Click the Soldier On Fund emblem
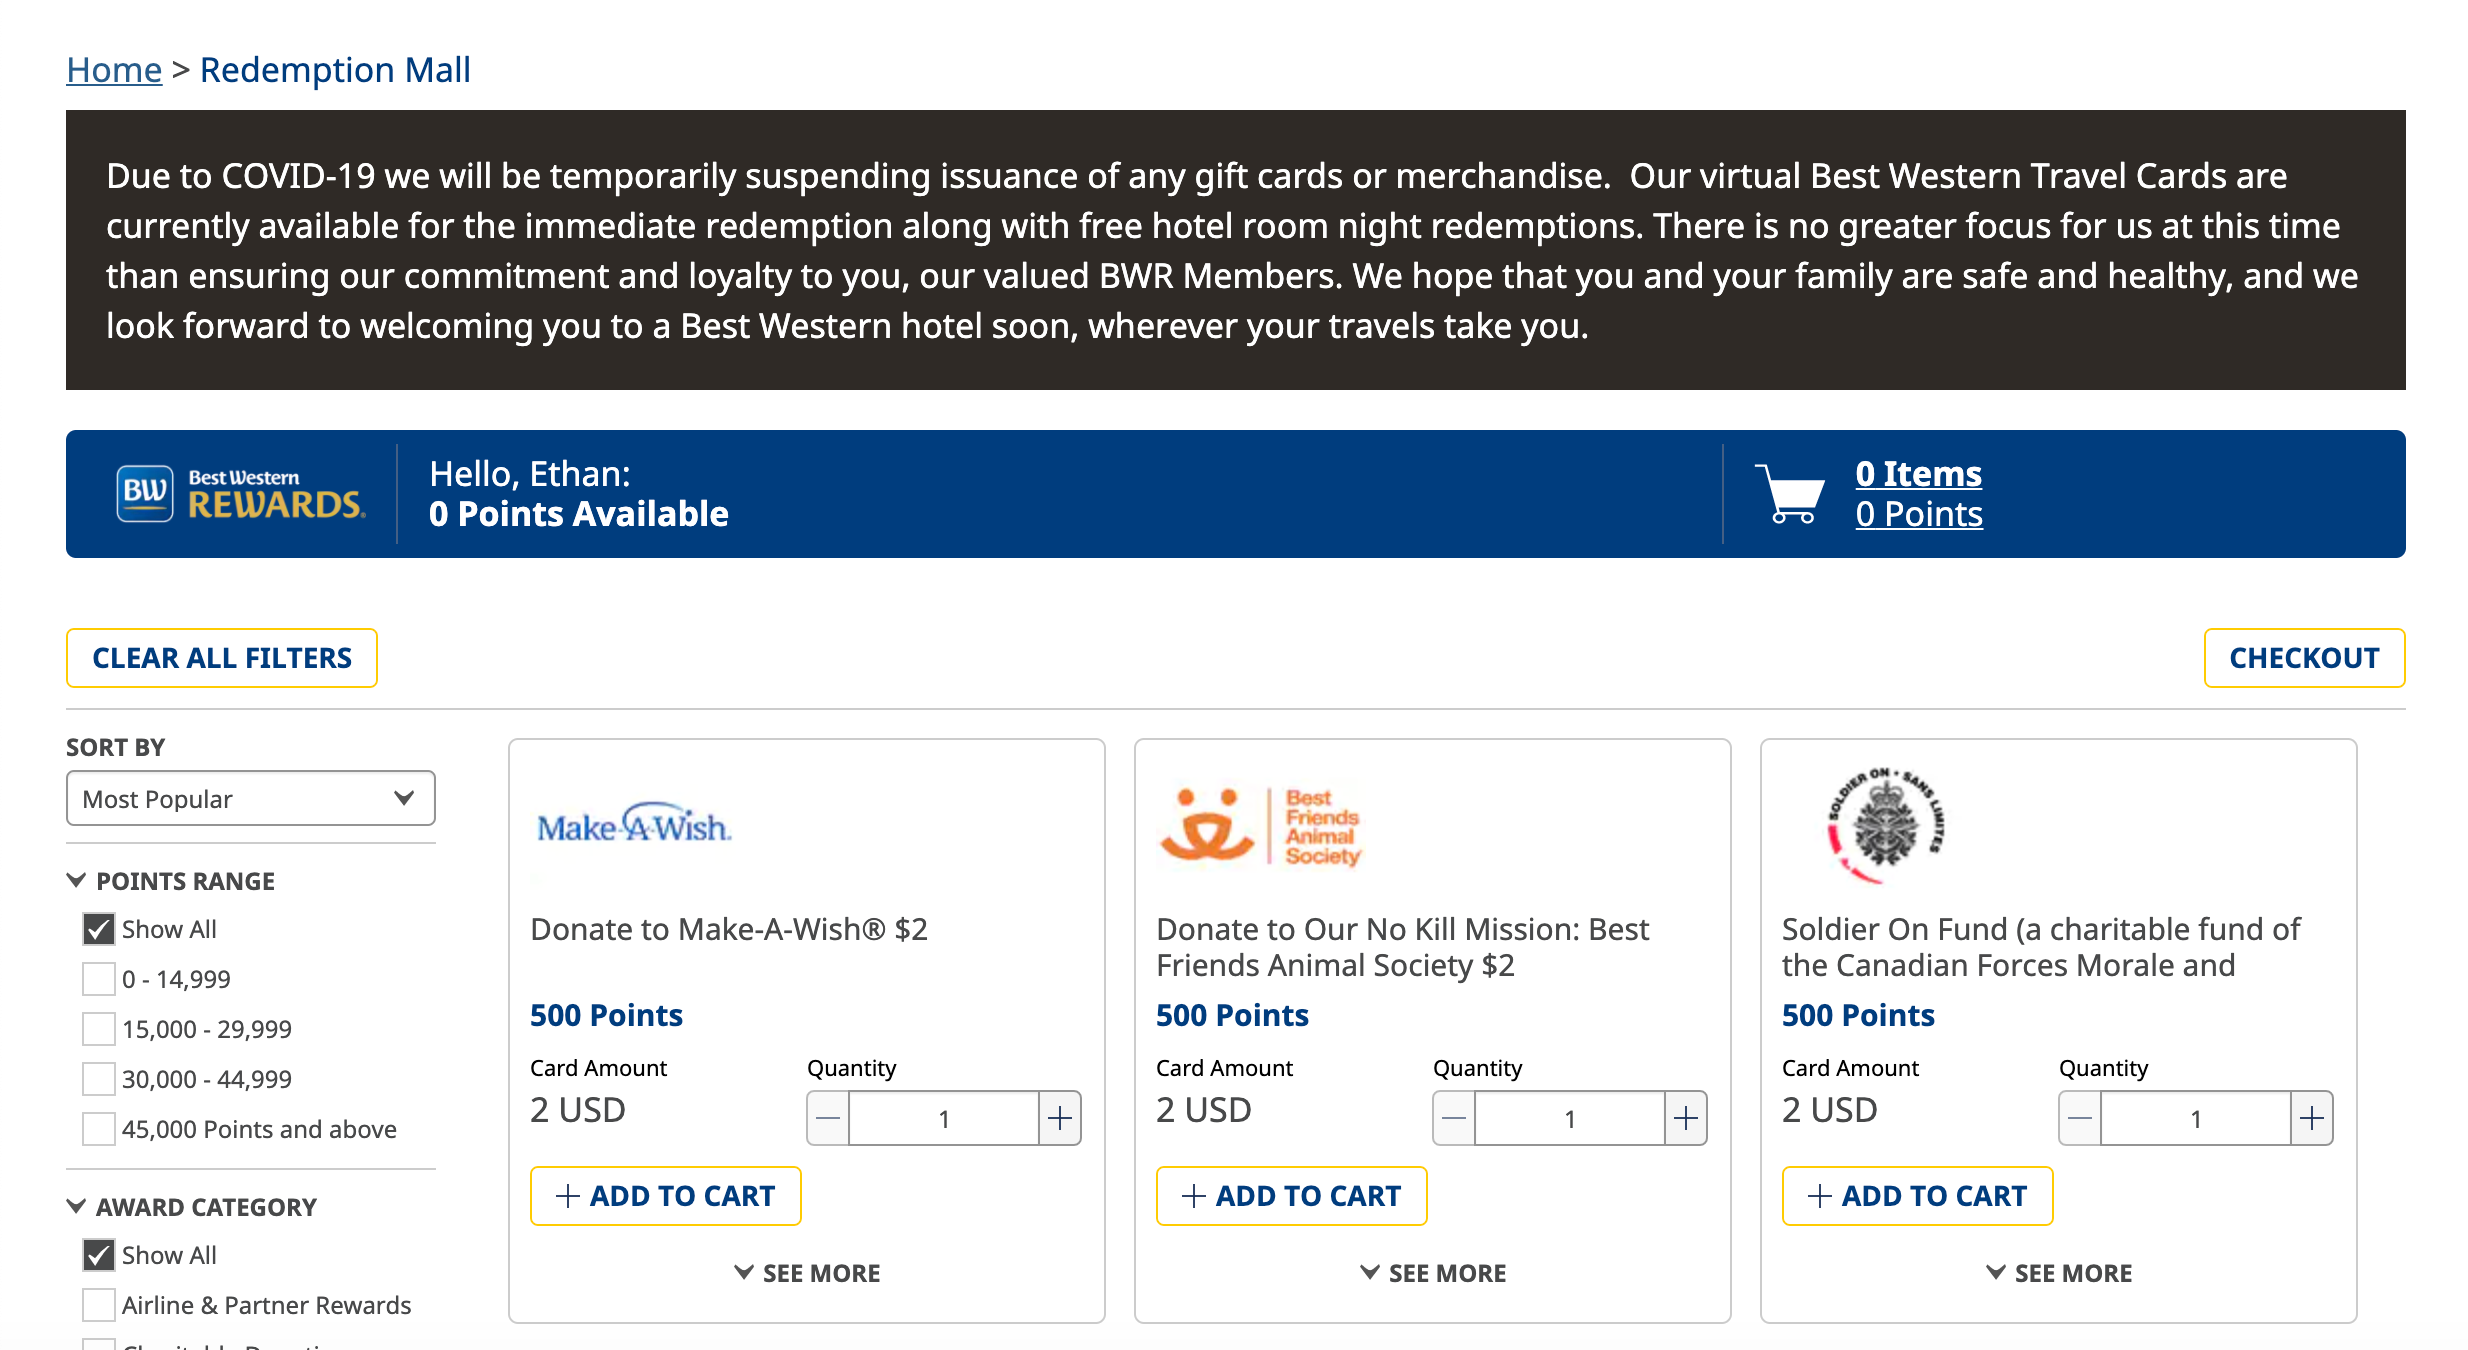The width and height of the screenshot is (2468, 1350). click(1886, 826)
